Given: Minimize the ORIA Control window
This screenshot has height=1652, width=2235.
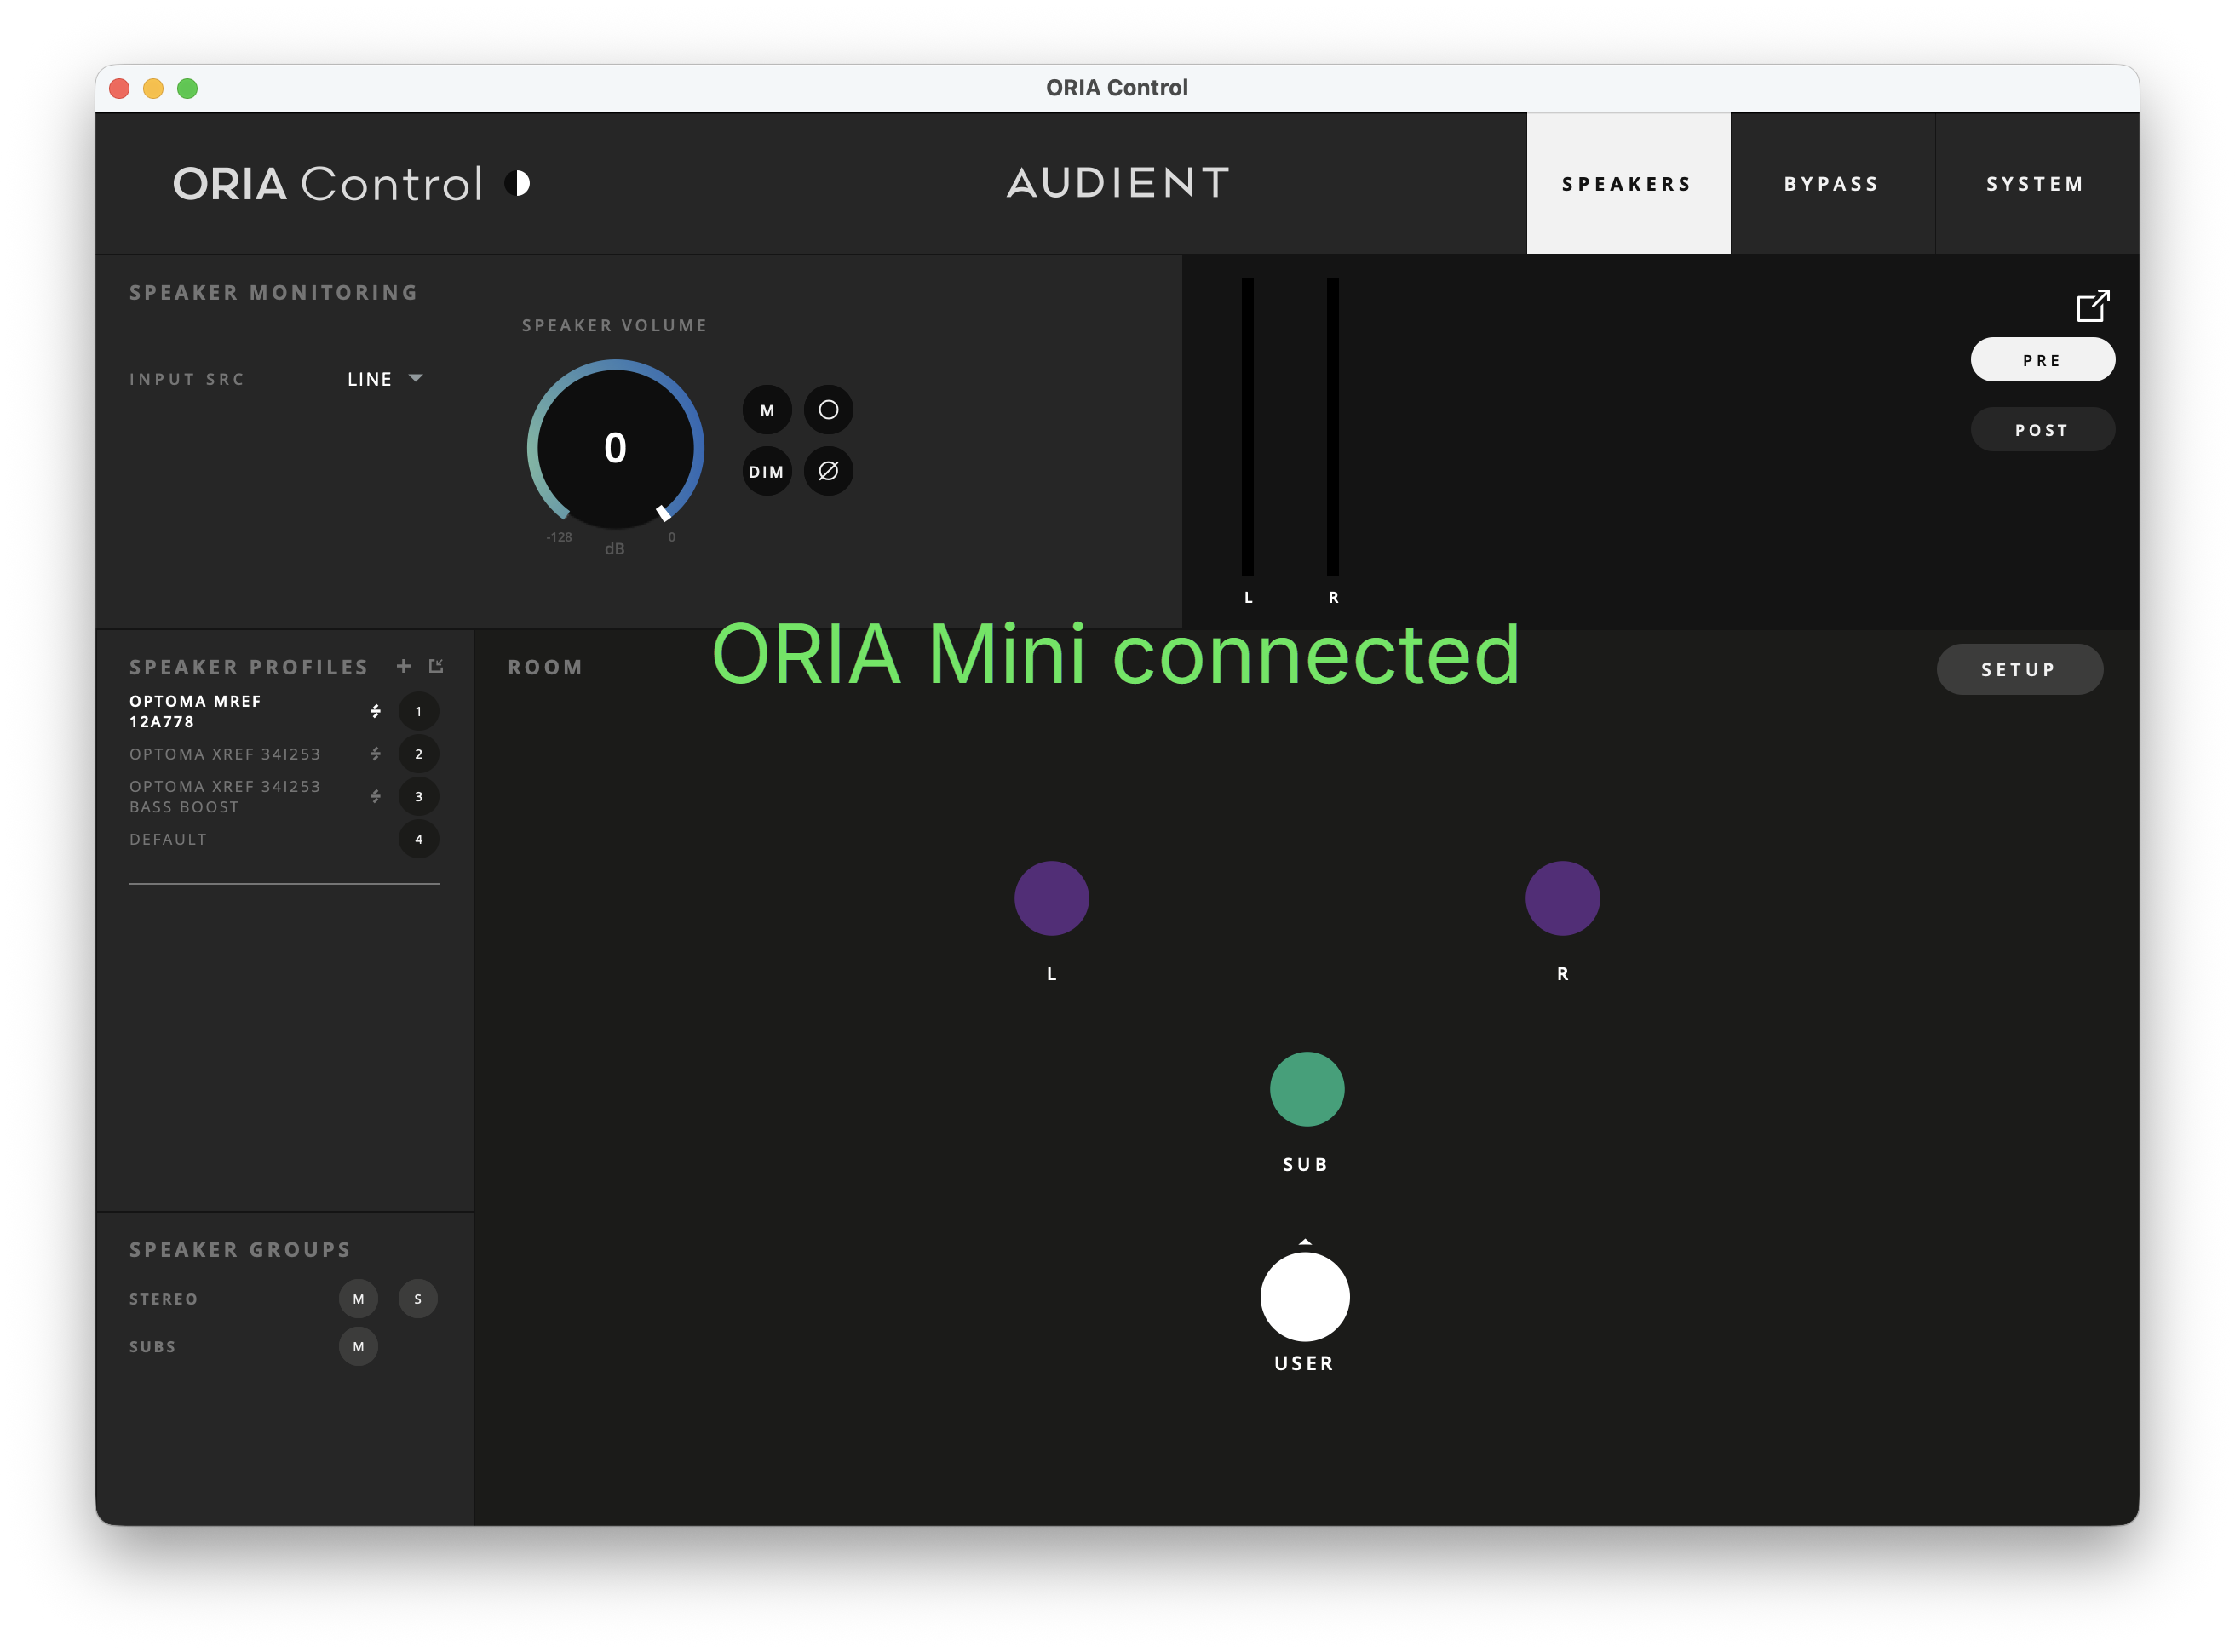Looking at the screenshot, I should pyautogui.click(x=153, y=88).
